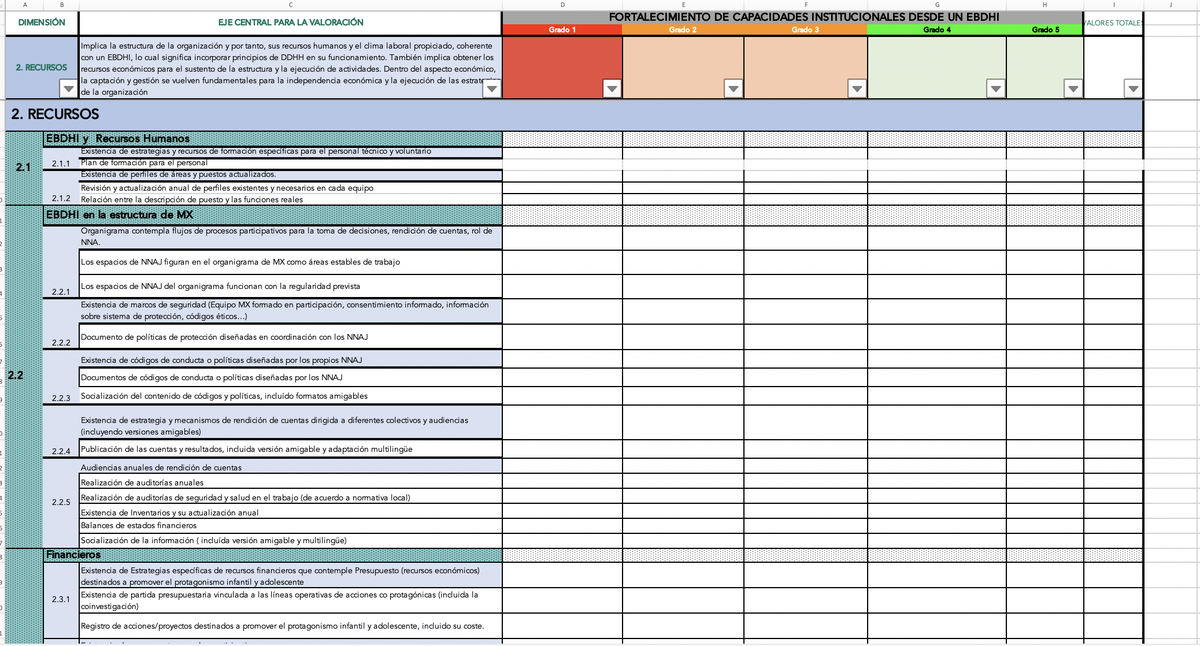The image size is (1200, 646).
Task: Select column J header
Action: coord(1170,5)
